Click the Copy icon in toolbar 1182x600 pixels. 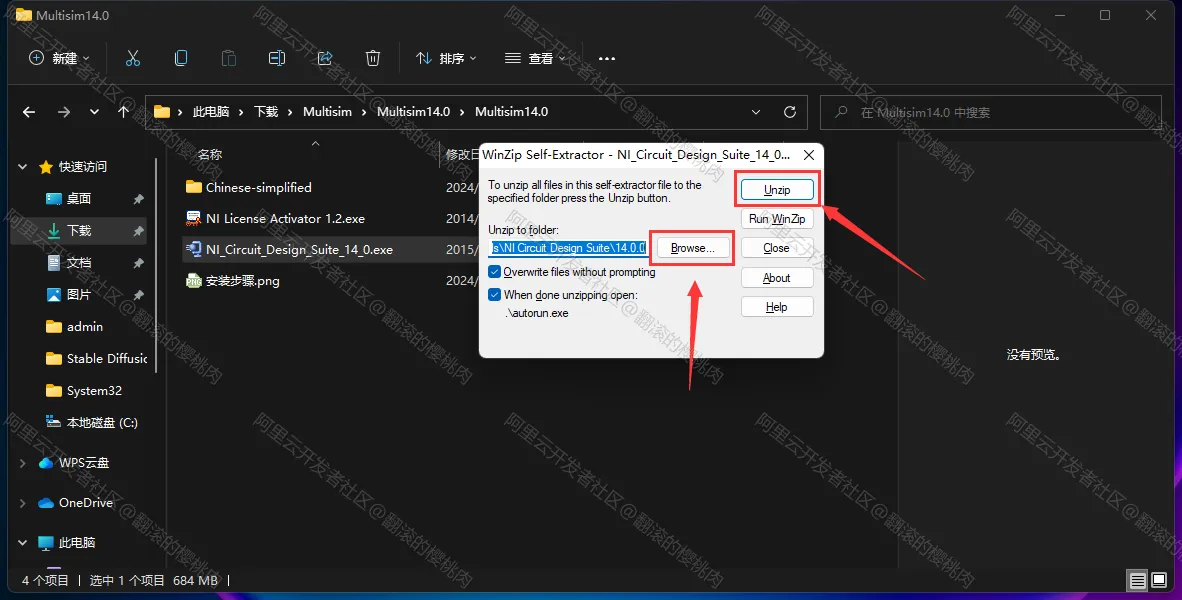coord(181,58)
